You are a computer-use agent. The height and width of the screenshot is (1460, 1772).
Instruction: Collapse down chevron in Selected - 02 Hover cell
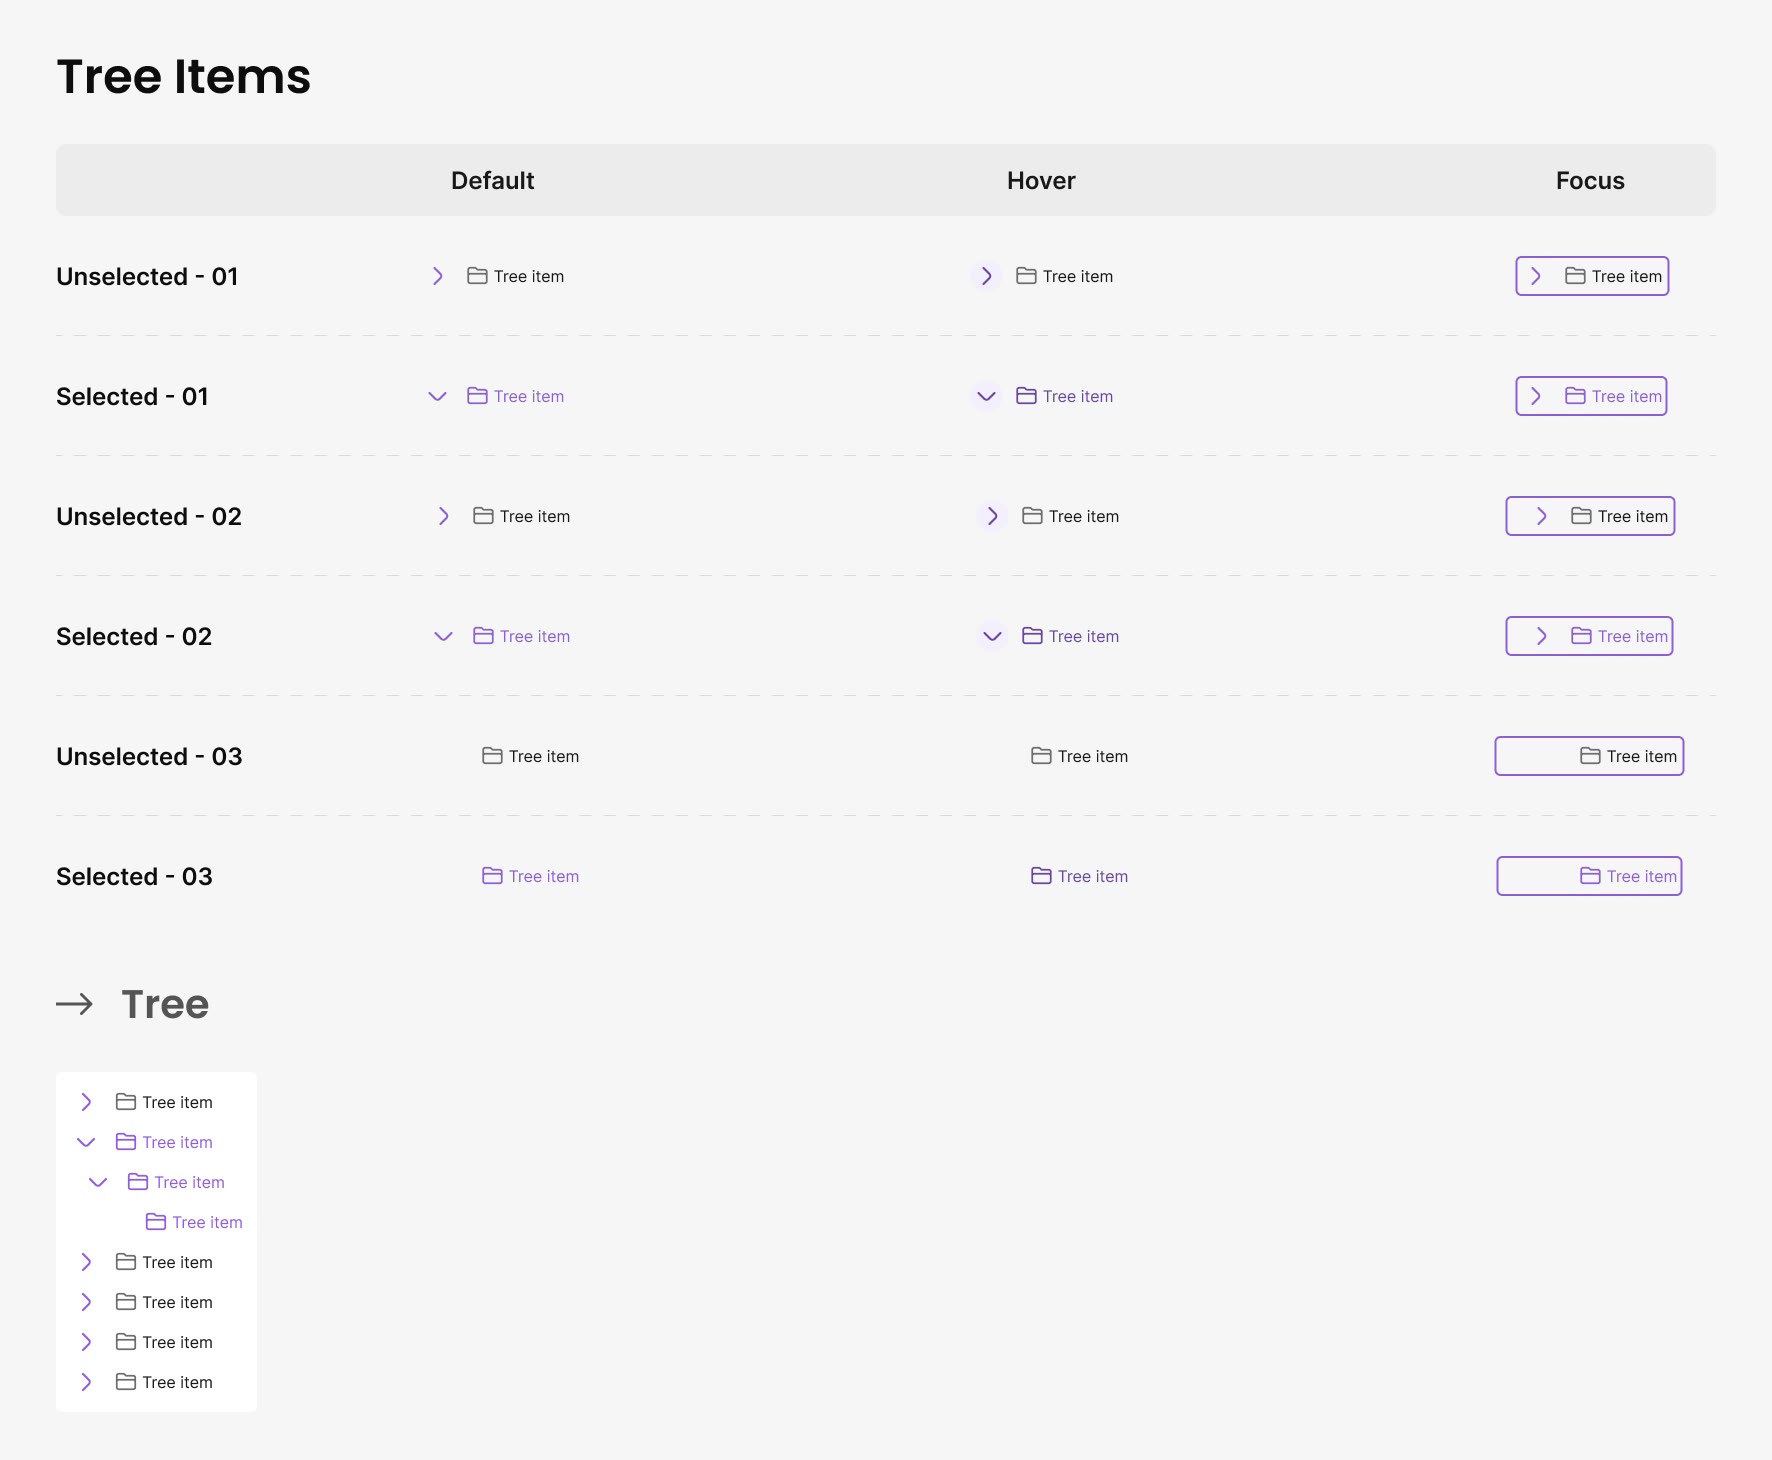click(992, 636)
